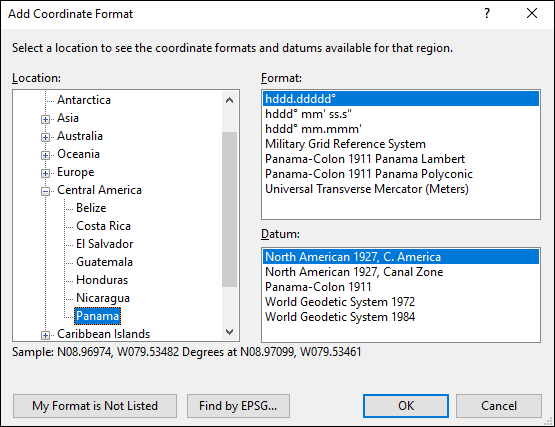Click the Location list scroll down arrow
Viewport: 555px width, 427px height.
click(229, 332)
